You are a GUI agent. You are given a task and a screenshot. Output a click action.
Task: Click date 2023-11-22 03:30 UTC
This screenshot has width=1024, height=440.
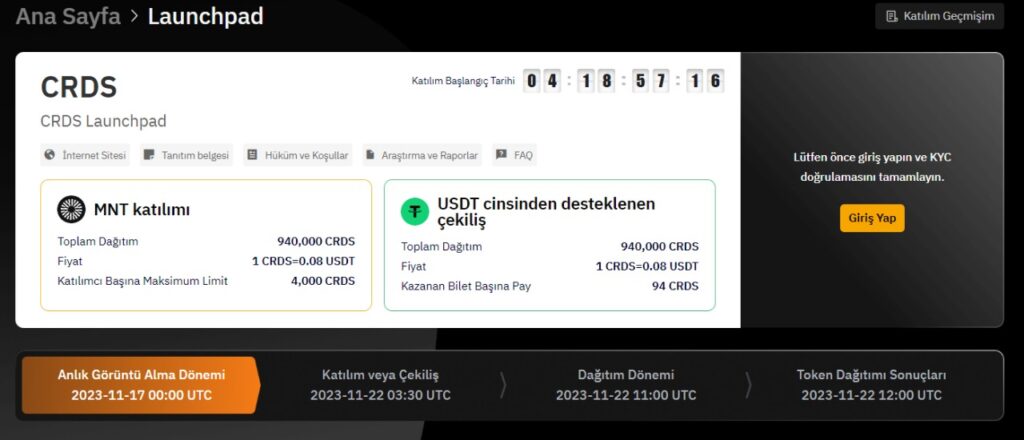(380, 396)
